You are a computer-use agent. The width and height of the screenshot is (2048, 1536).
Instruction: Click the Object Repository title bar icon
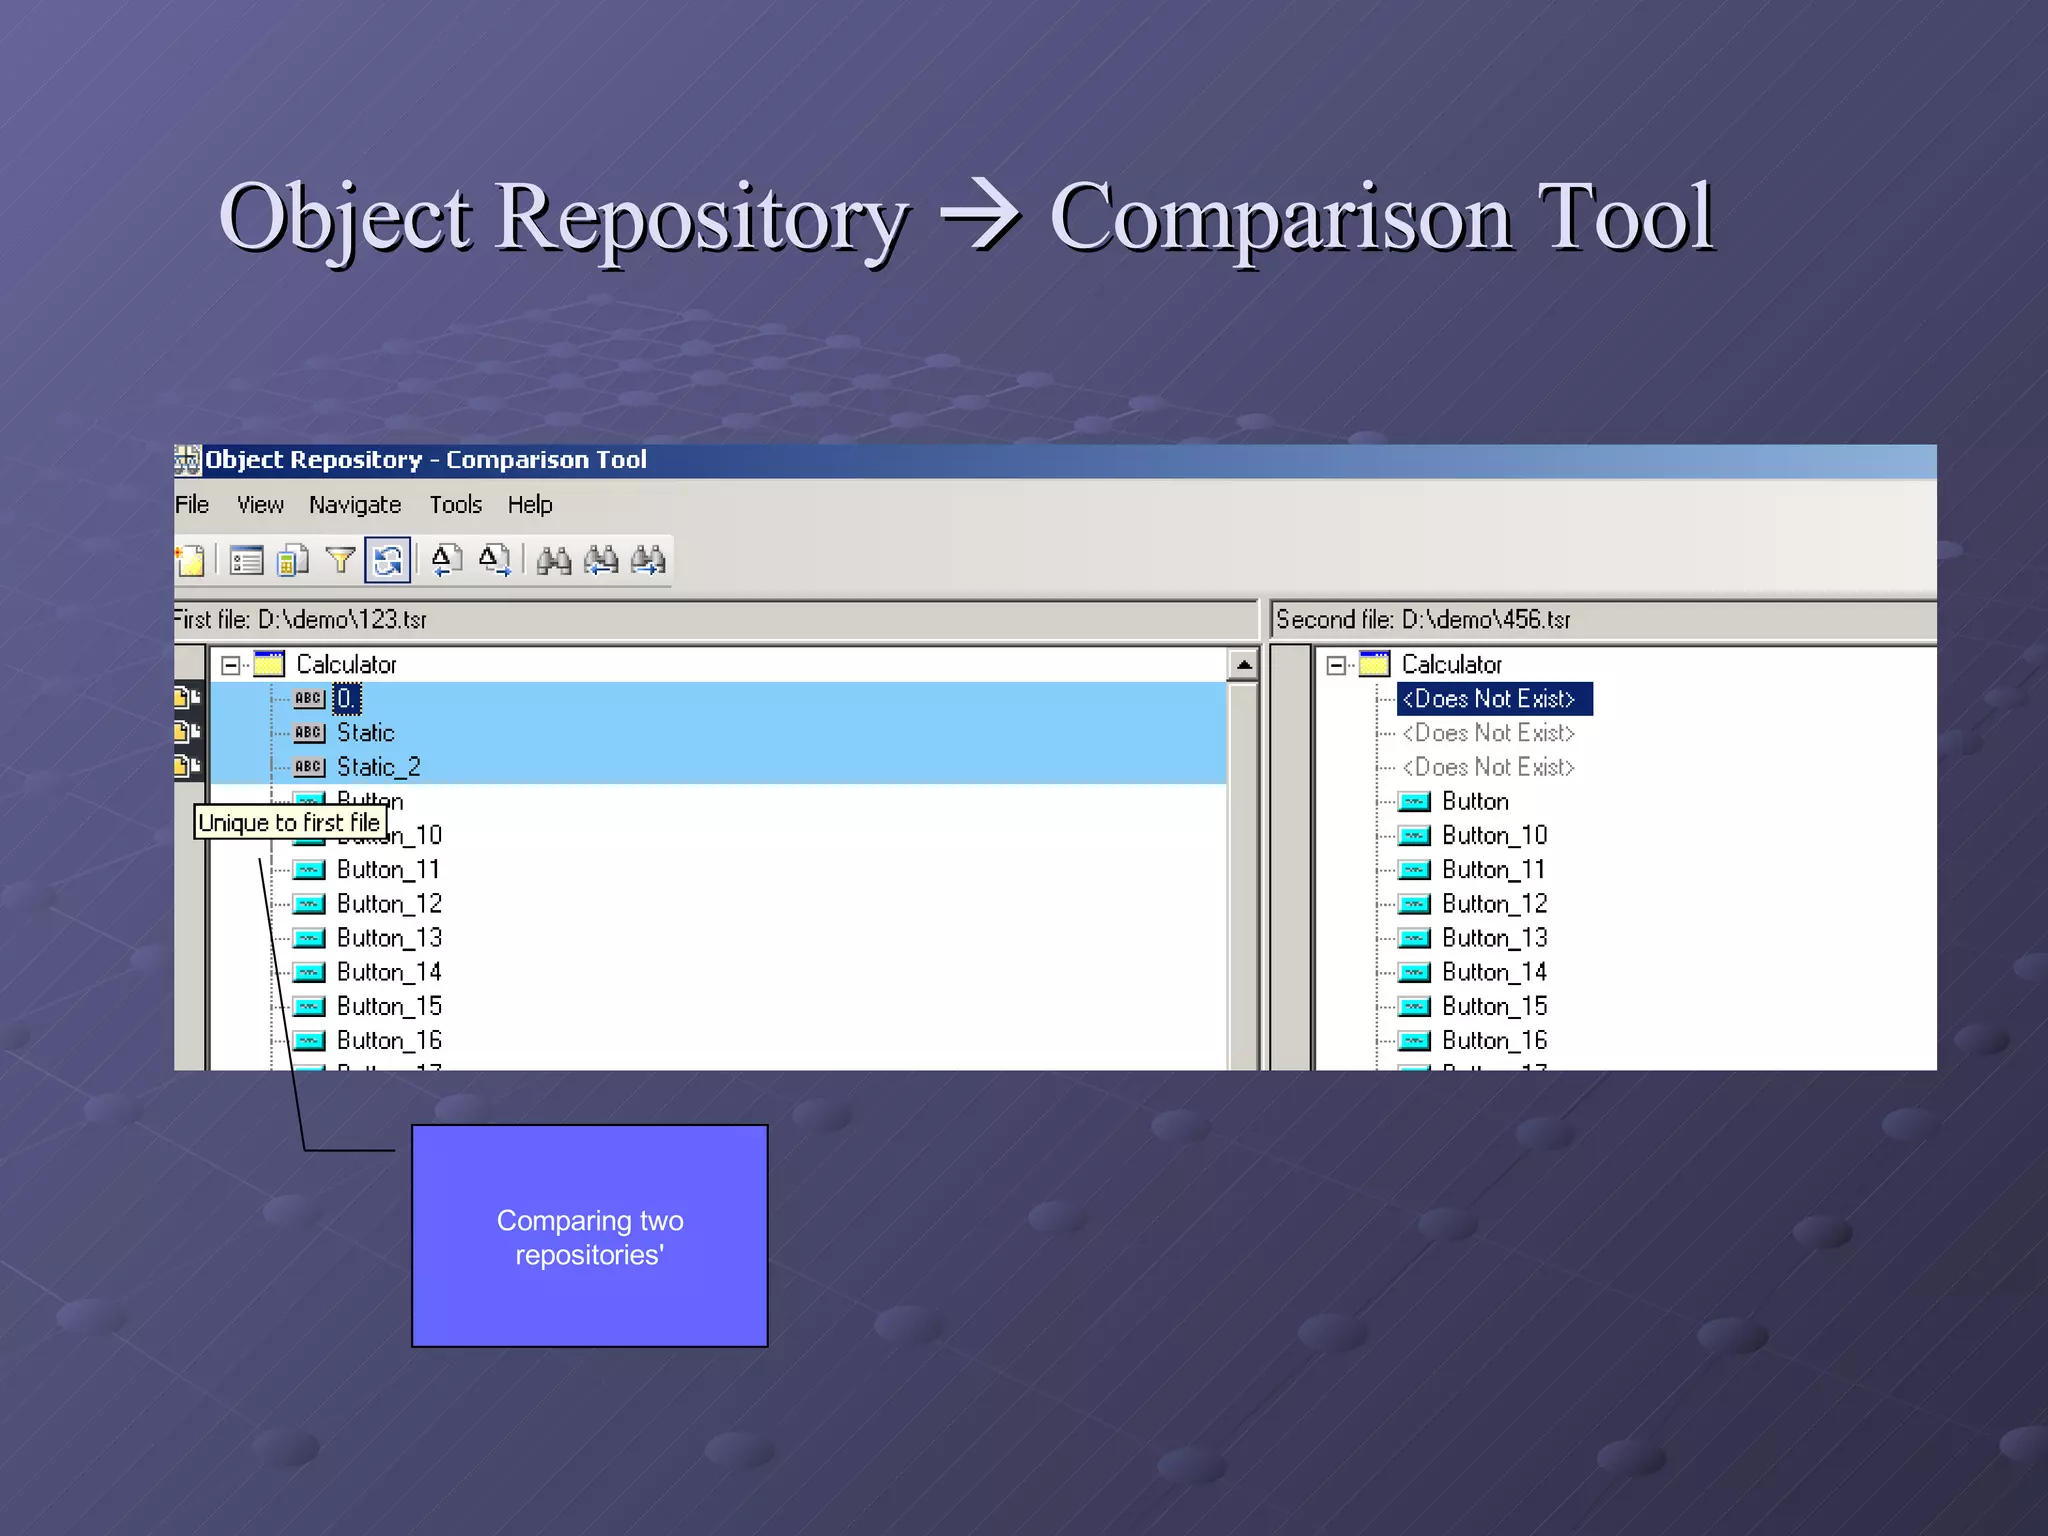(188, 460)
